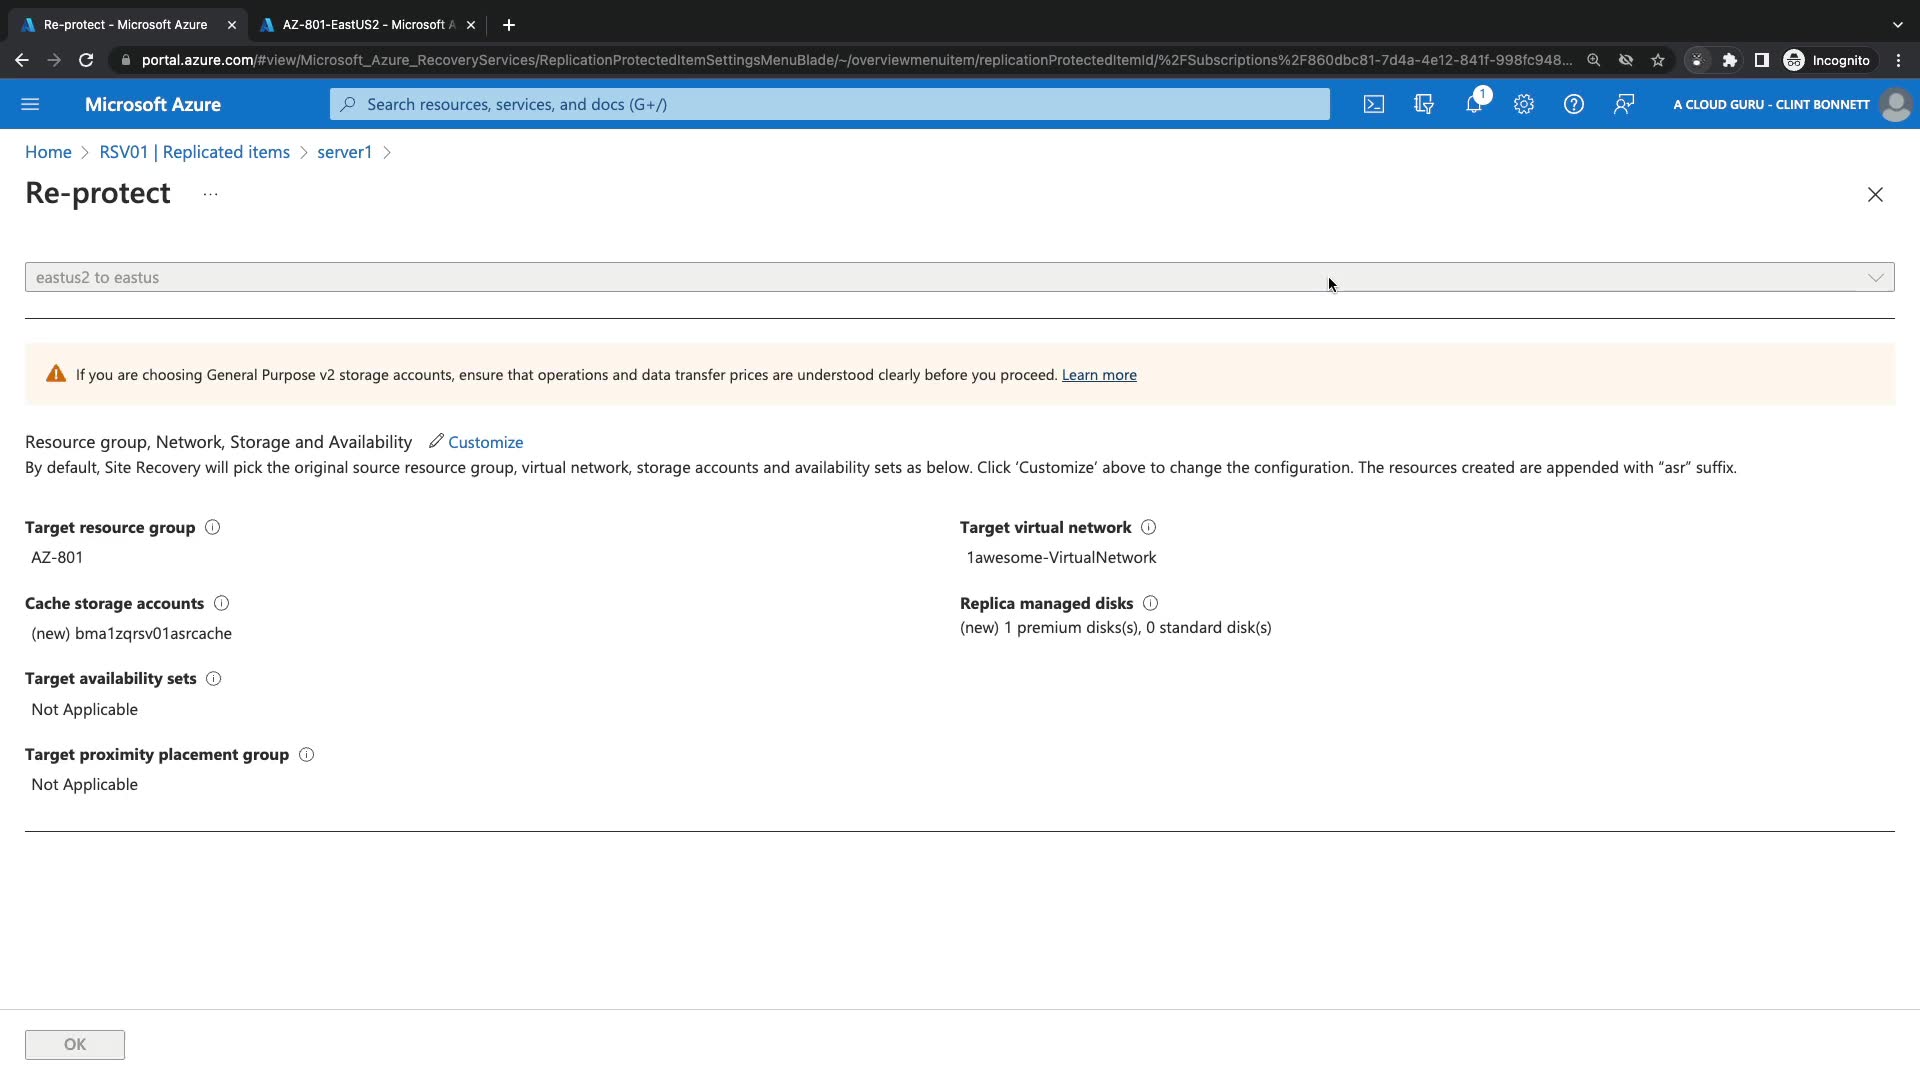Open Directories and subscriptions filter icon
This screenshot has height=1080, width=1920.
(x=1424, y=104)
